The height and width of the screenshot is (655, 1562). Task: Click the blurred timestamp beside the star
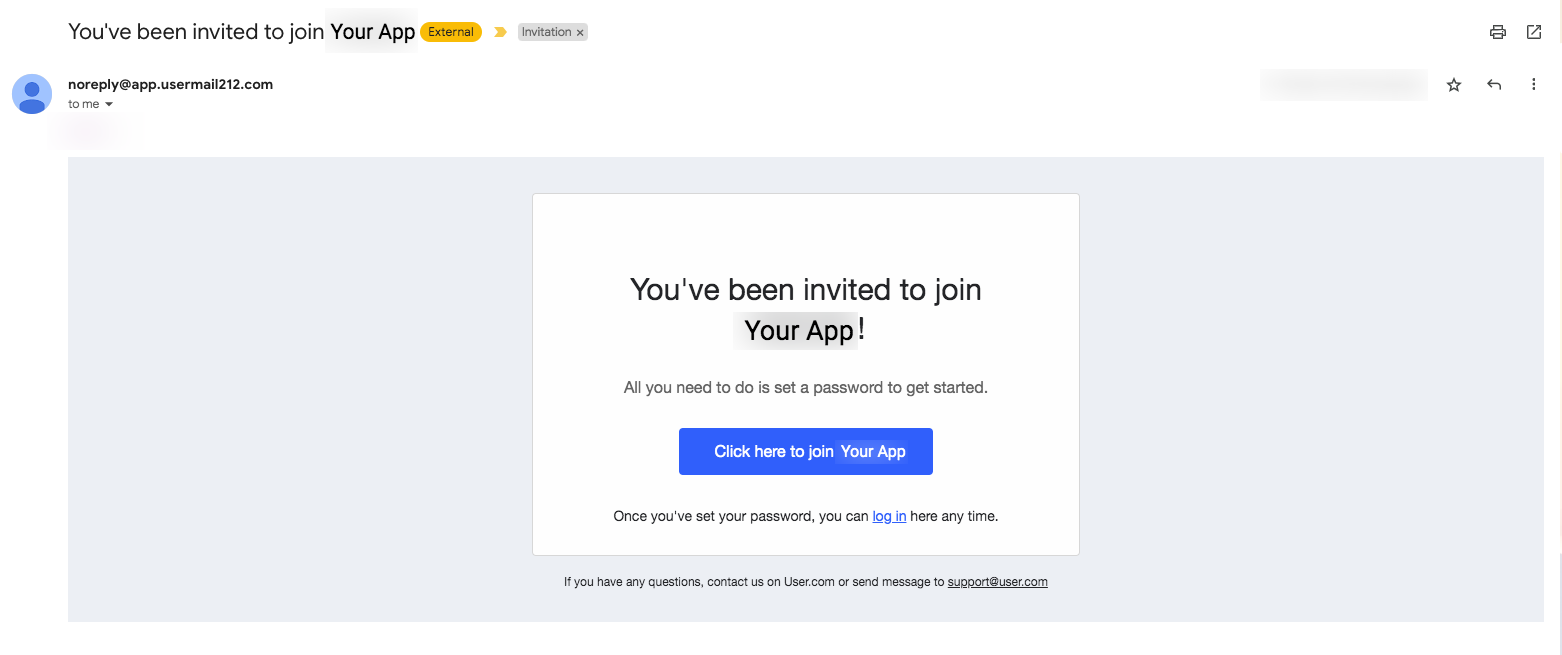1344,85
